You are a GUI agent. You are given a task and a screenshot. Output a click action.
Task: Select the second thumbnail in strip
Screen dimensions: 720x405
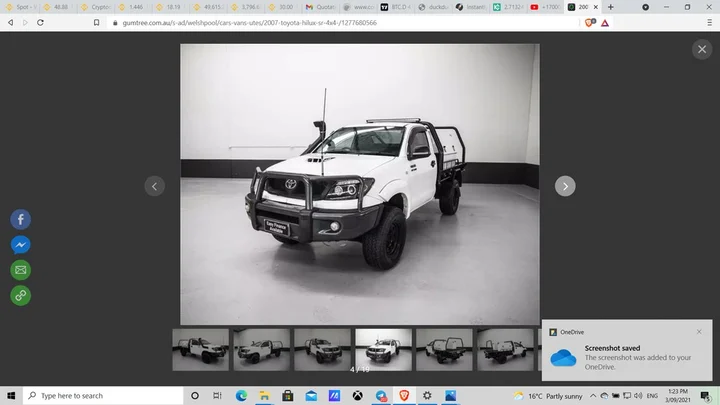[x=261, y=350]
